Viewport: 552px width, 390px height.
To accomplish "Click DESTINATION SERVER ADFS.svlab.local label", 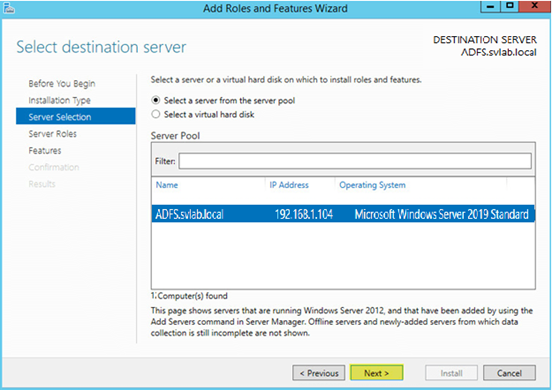I will (x=485, y=46).
